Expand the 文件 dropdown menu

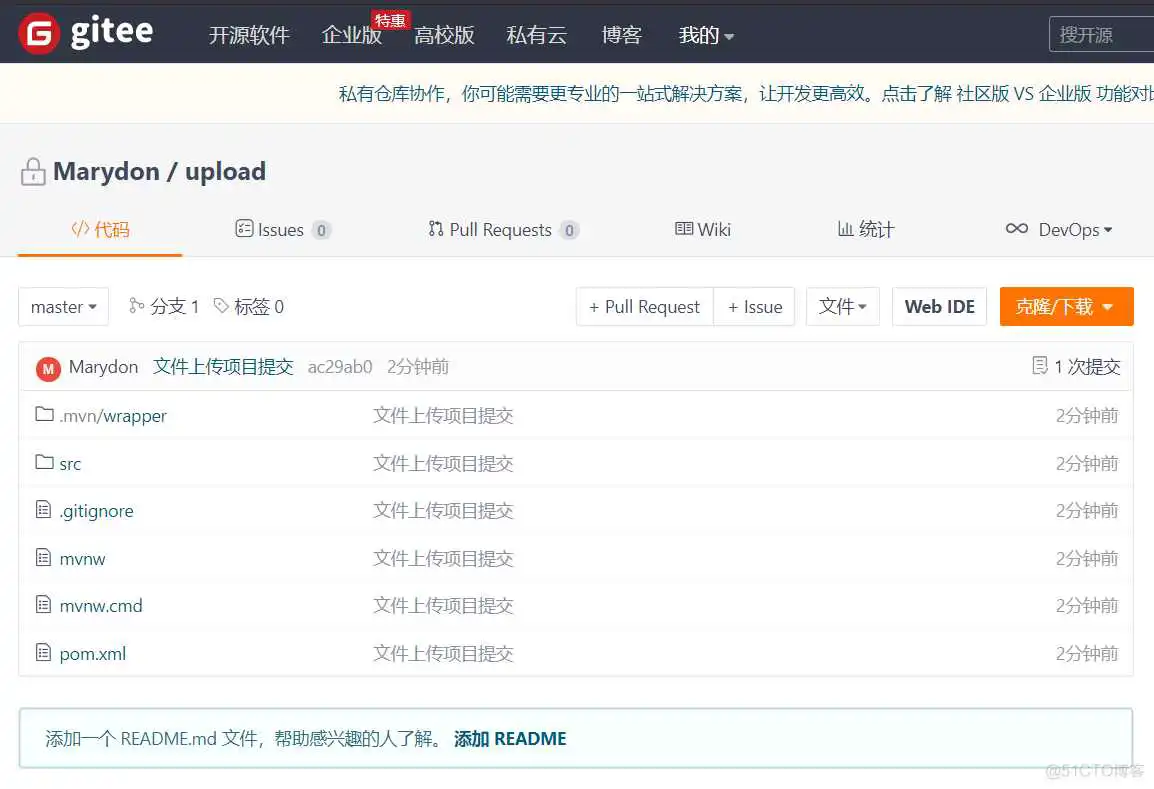(842, 307)
